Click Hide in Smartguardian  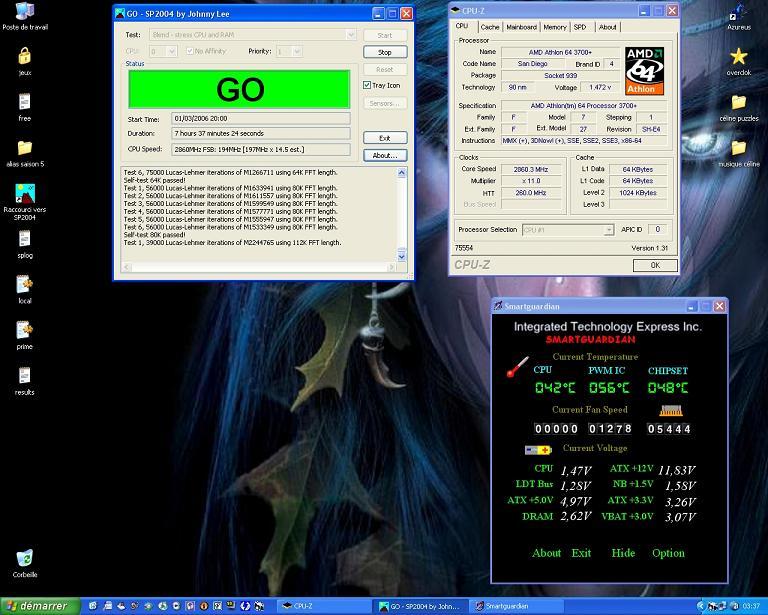(623, 553)
